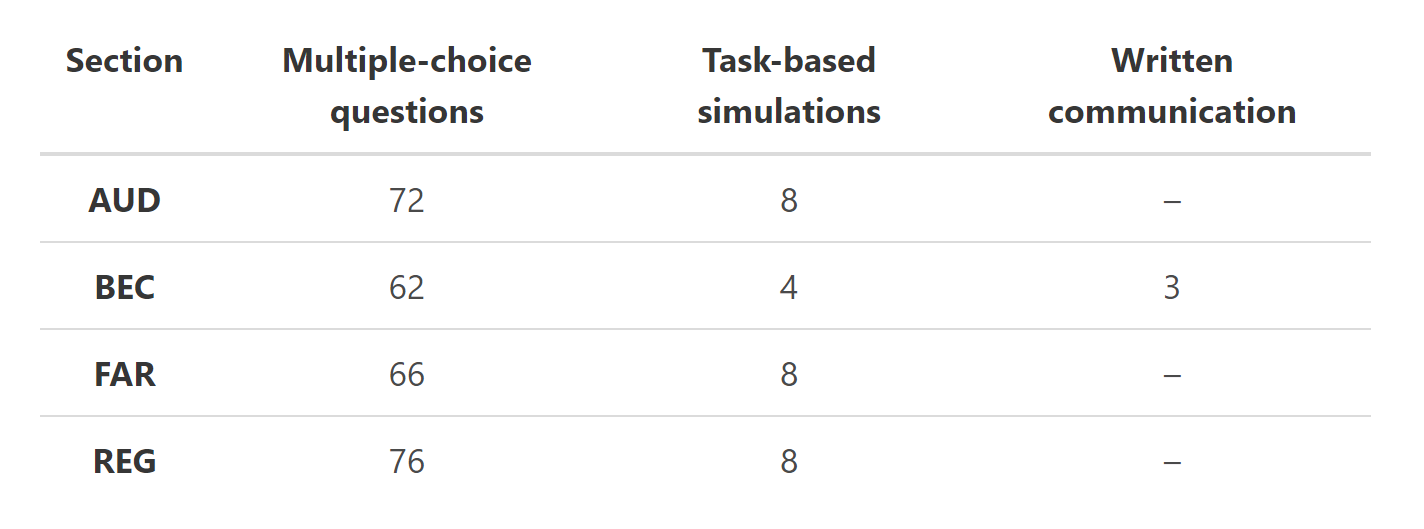The height and width of the screenshot is (529, 1424).
Task: Select the value 62 in the BEC row
Action: [407, 288]
